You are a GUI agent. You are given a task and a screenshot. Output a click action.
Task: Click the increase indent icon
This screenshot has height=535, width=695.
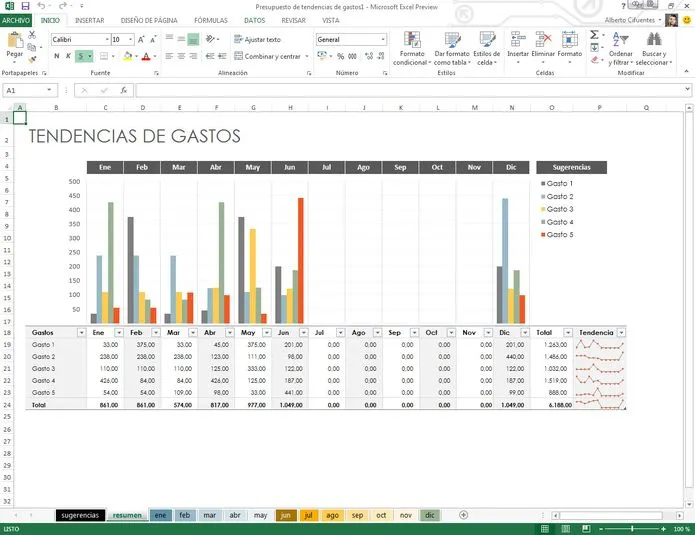point(222,56)
